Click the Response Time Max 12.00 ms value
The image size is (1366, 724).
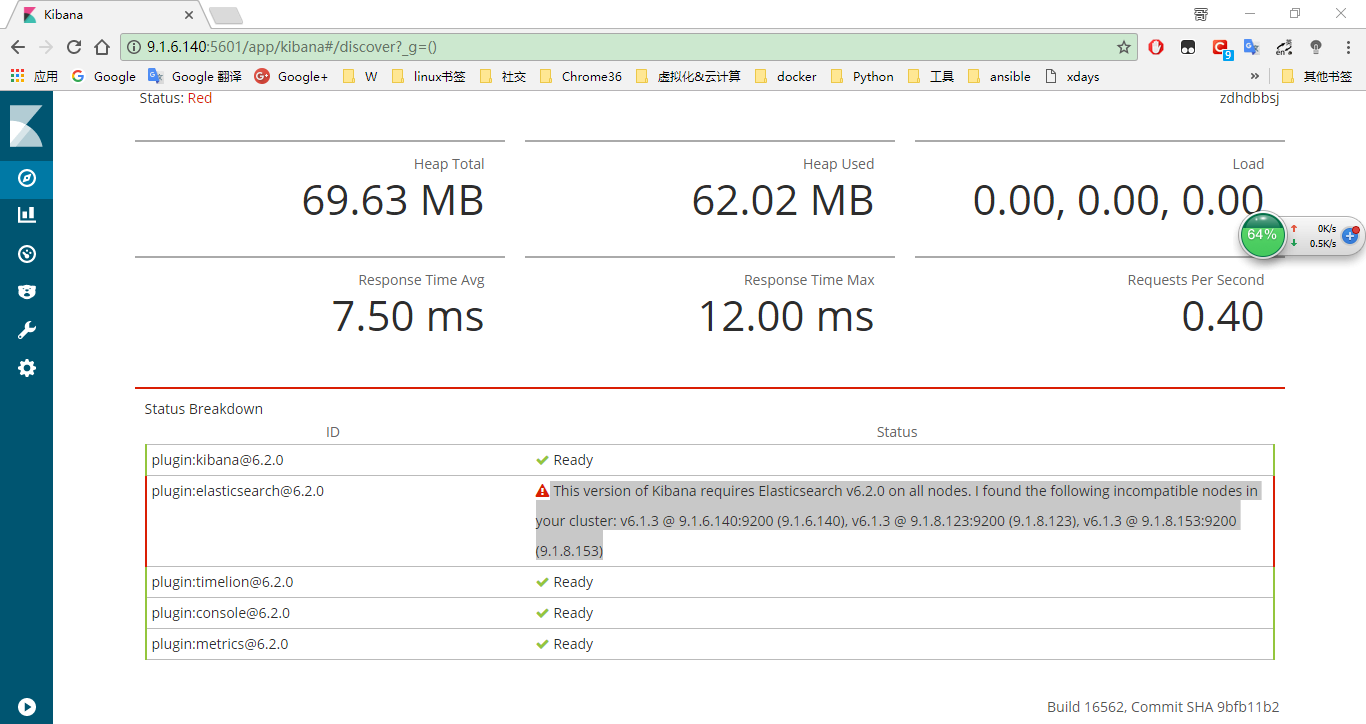coord(786,317)
